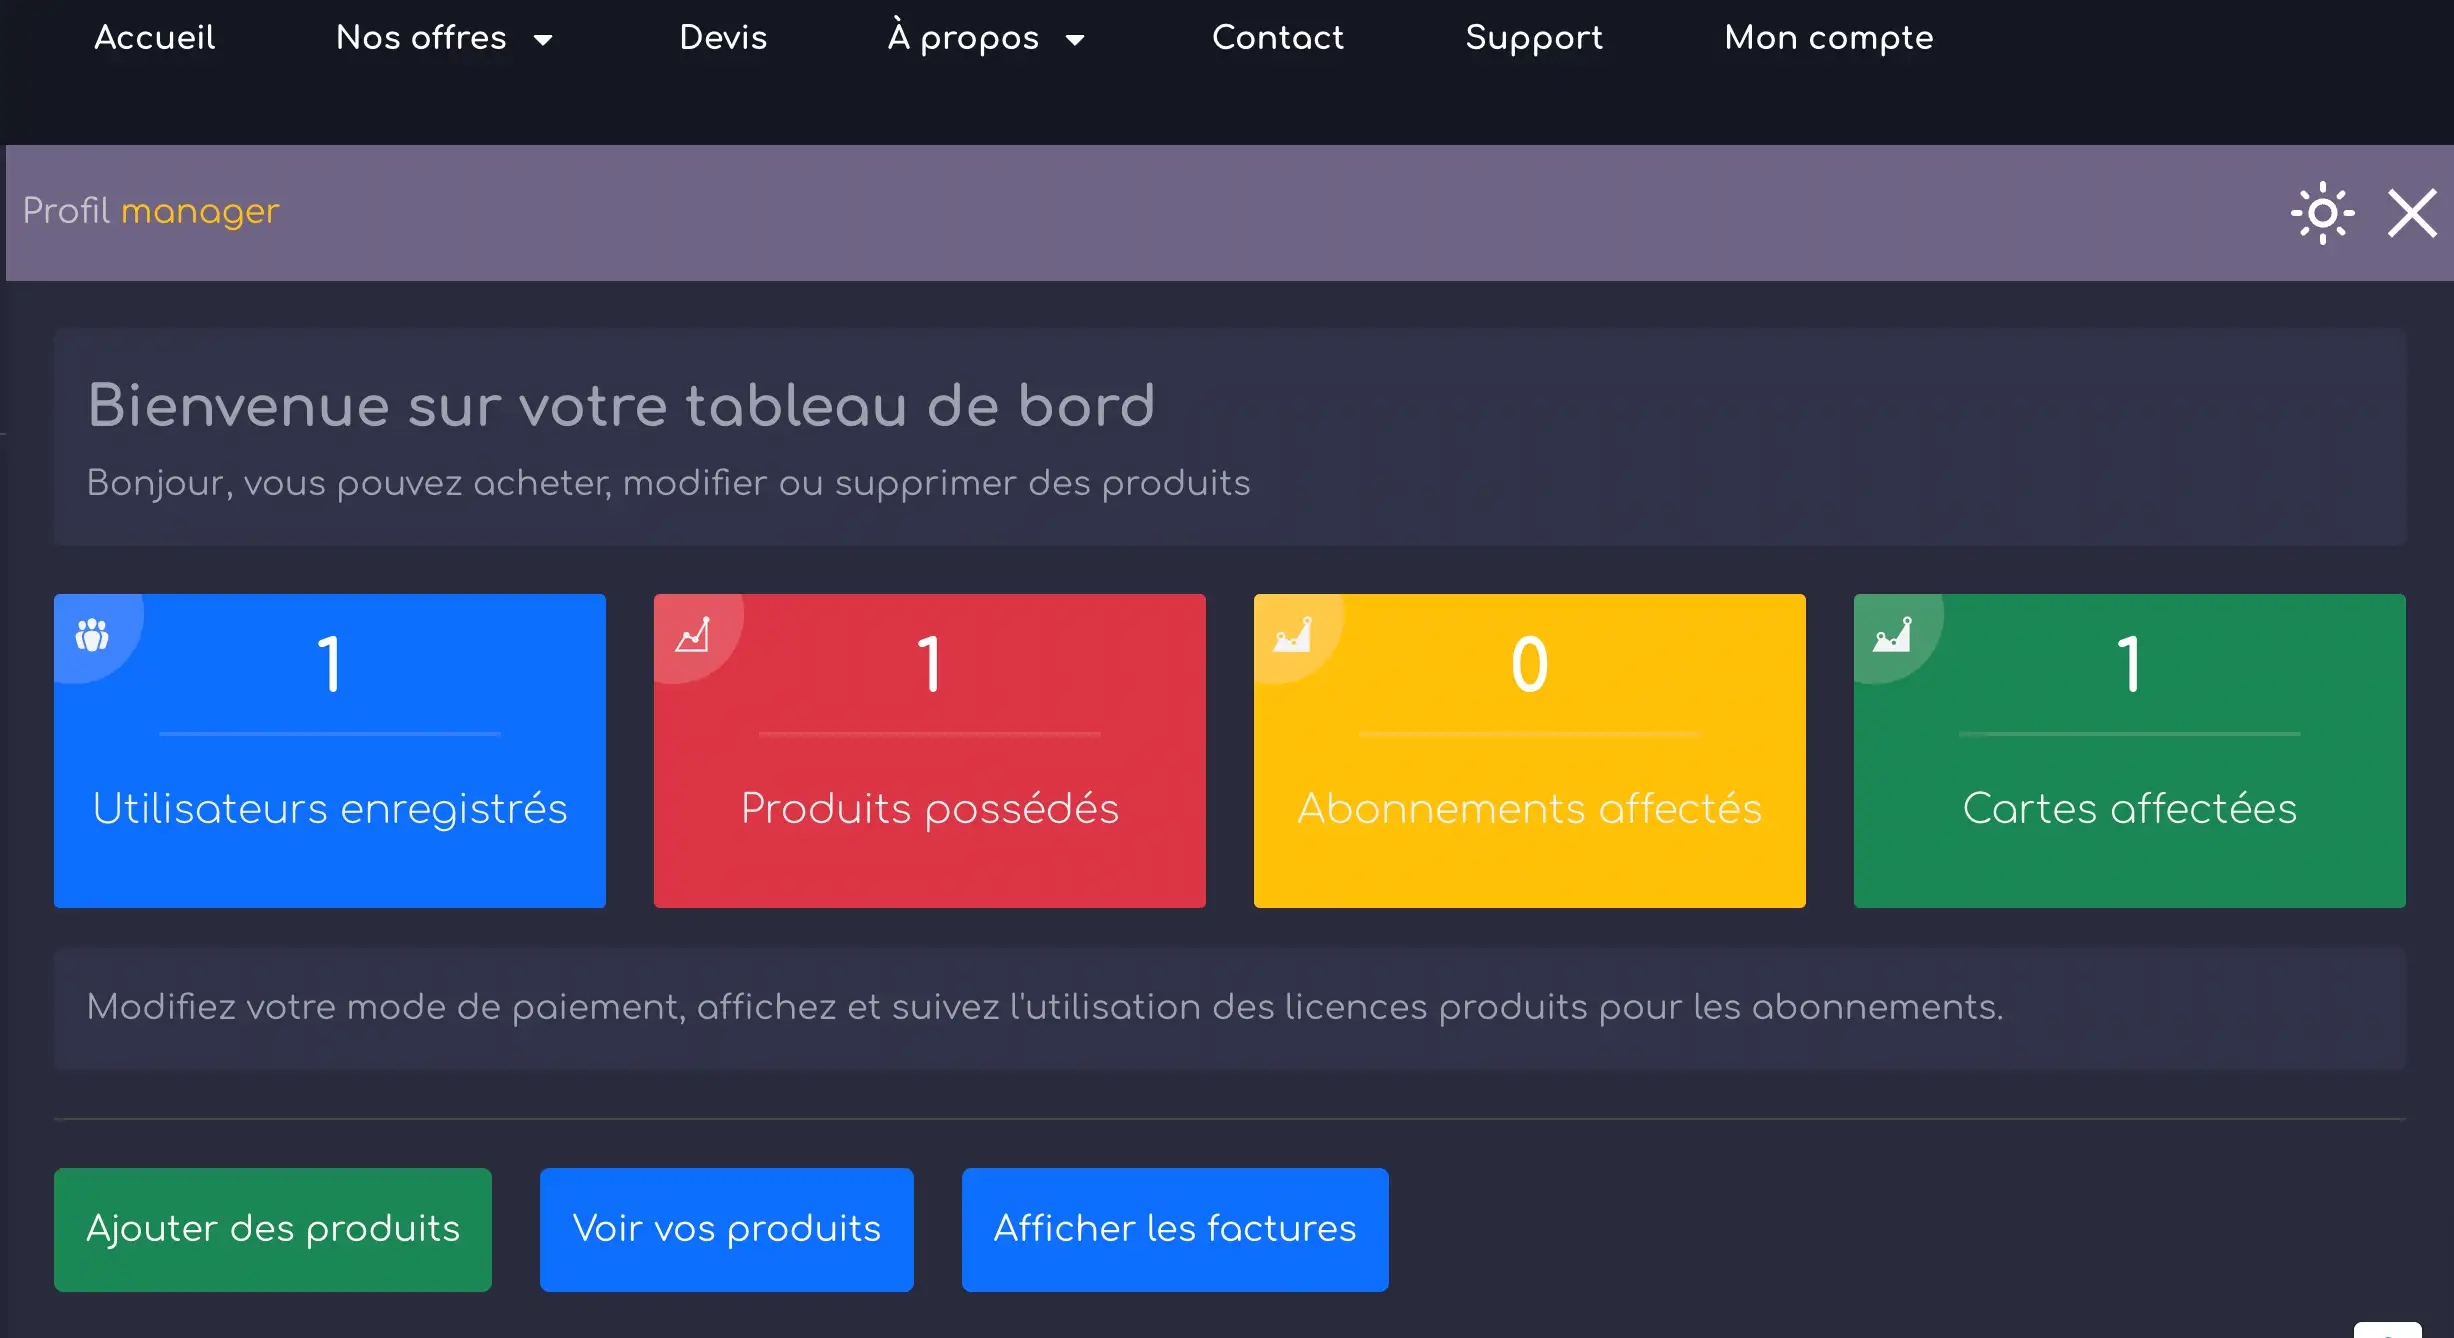
Task: Expand the À propos dropdown arrow
Action: pyautogui.click(x=1075, y=40)
